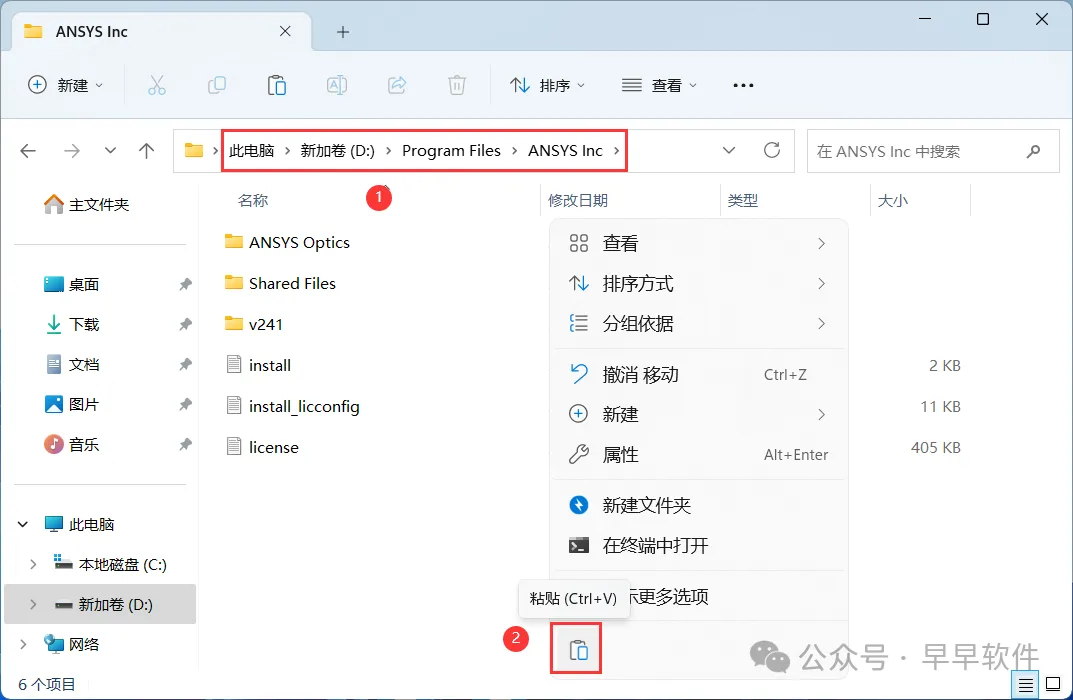Add a new tab with plus button

343,31
